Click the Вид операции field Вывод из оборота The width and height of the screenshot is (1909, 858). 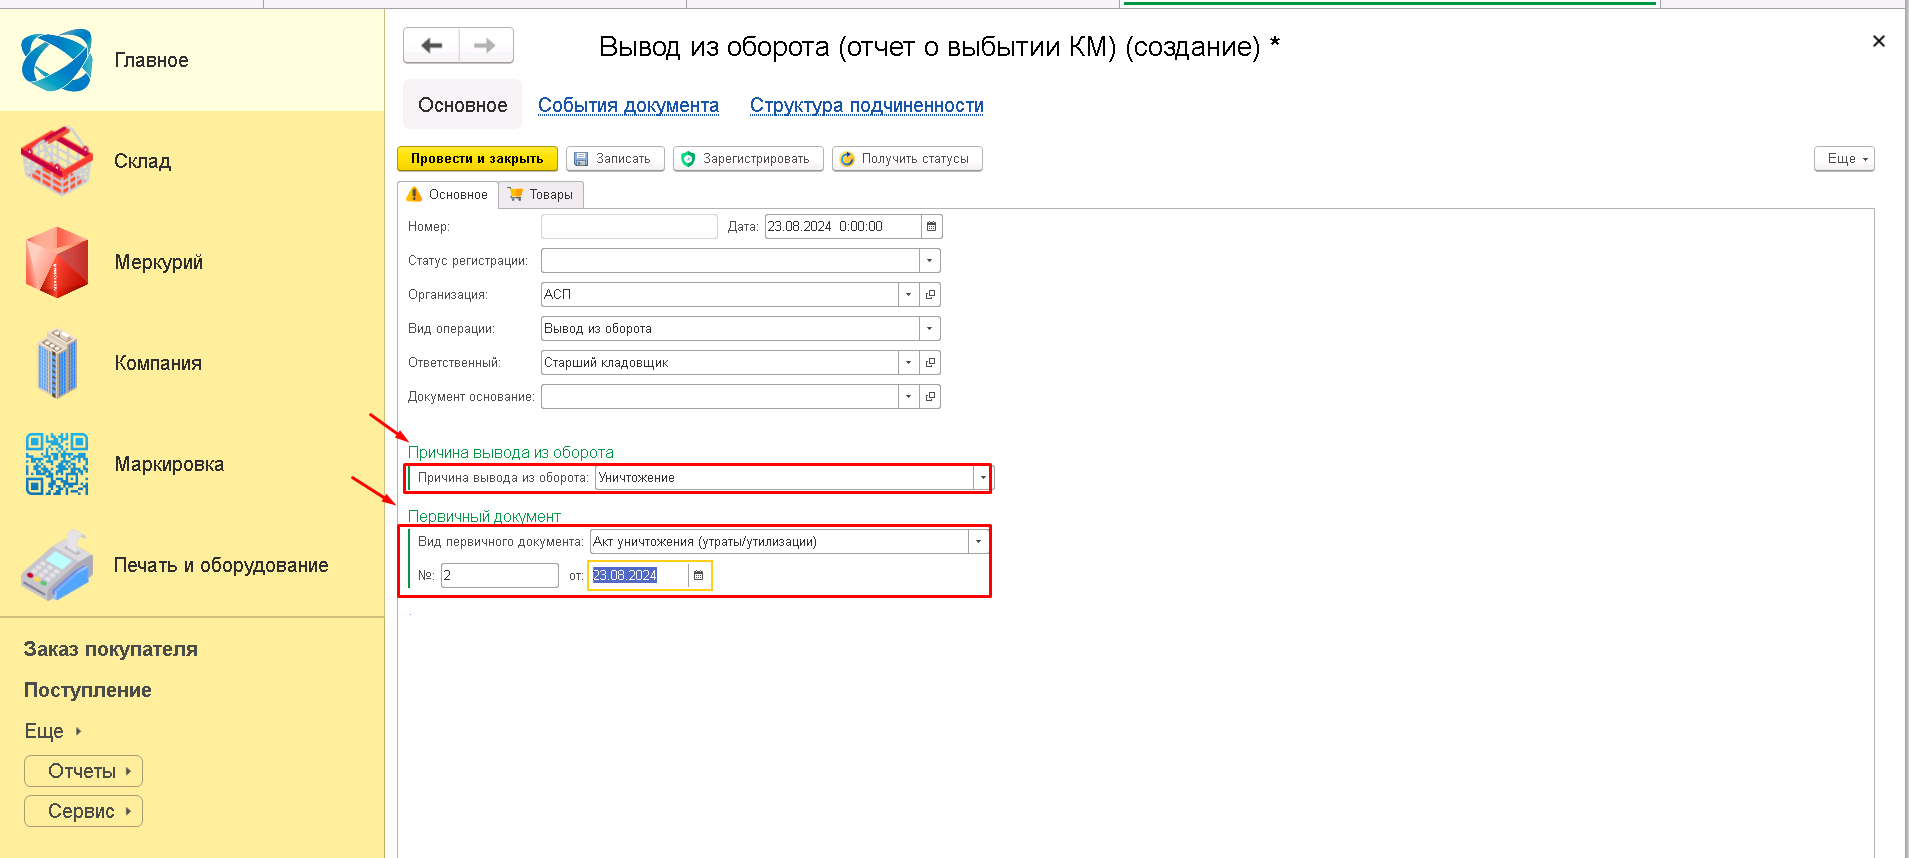click(730, 329)
